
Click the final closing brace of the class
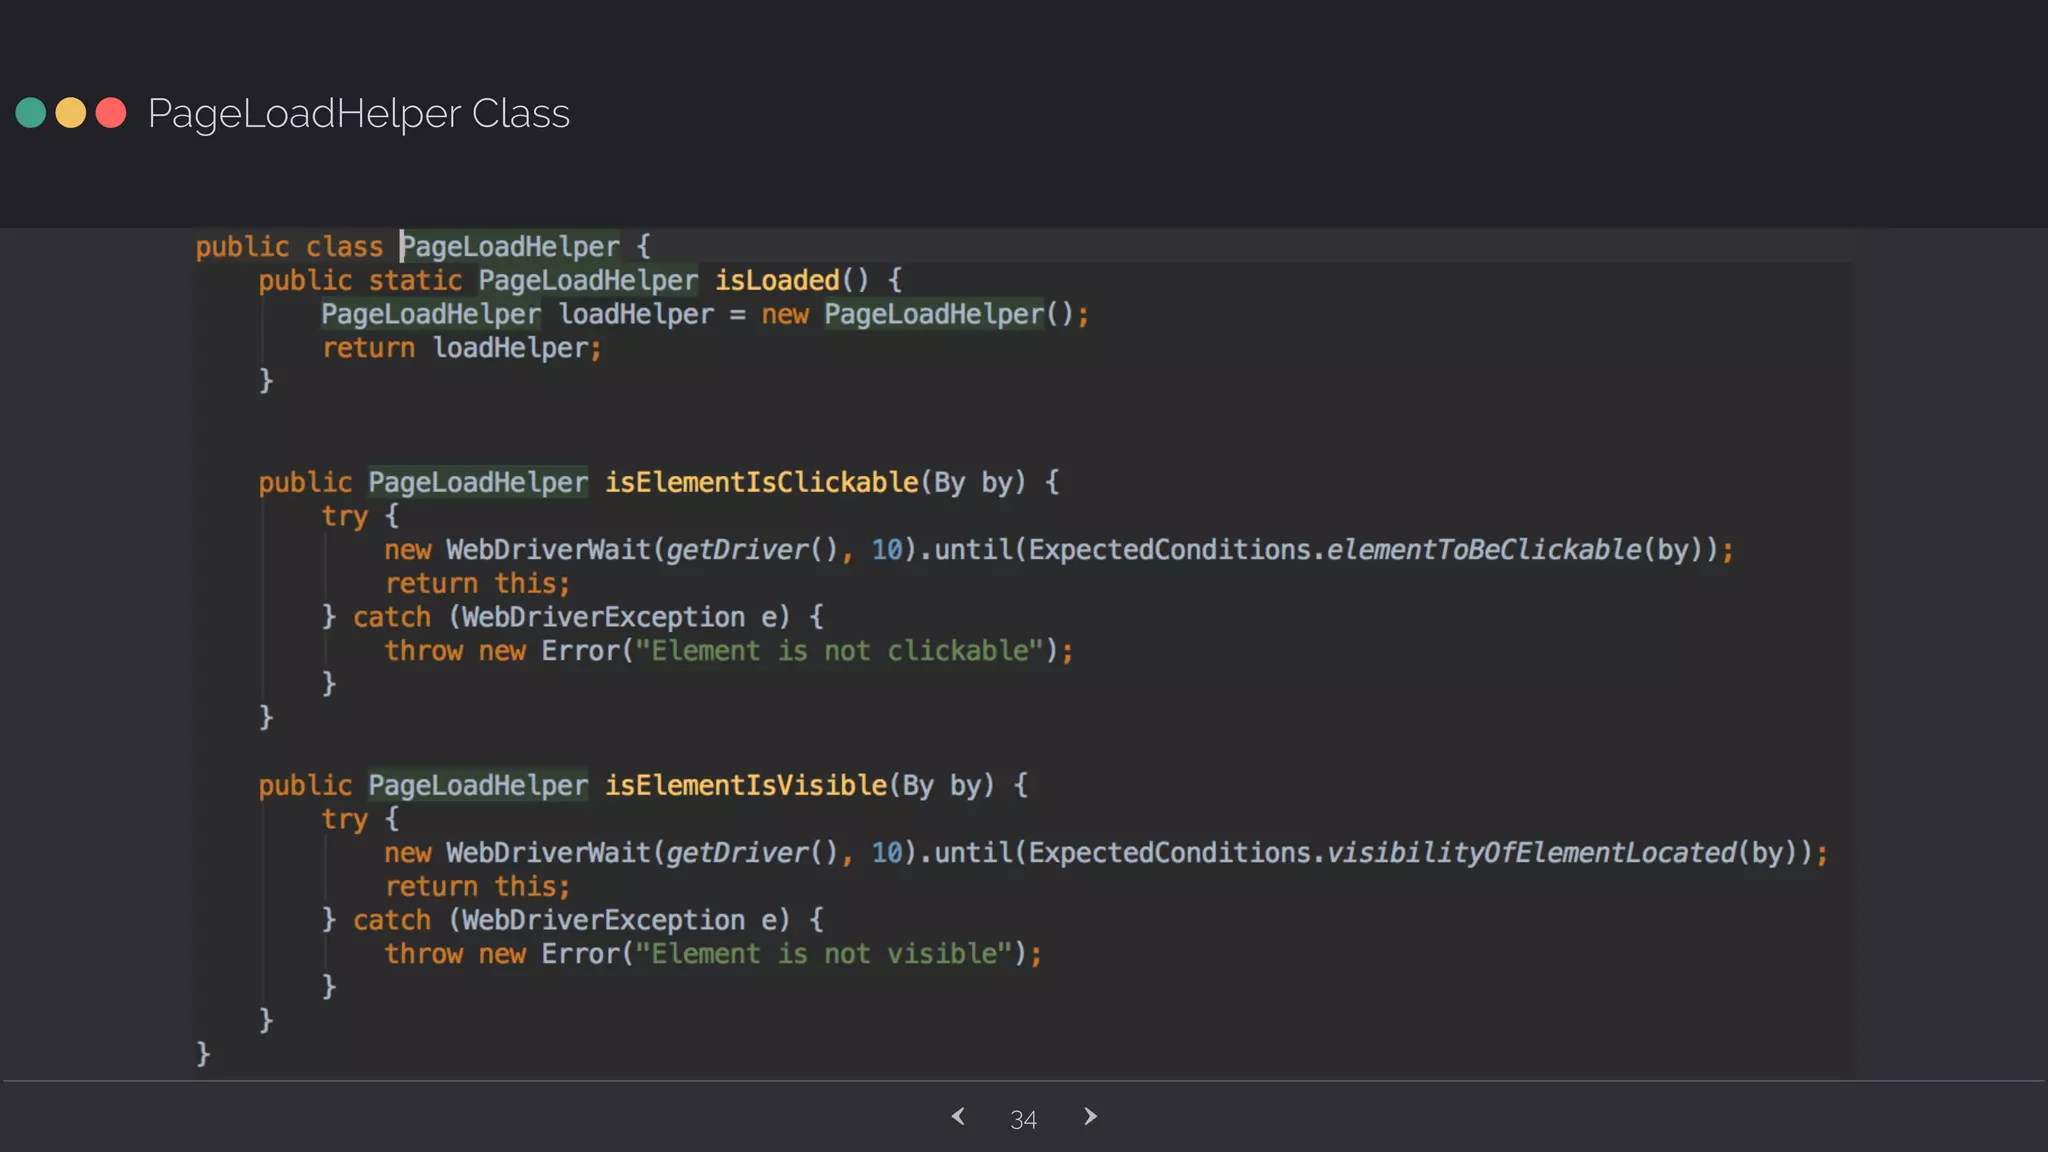[x=203, y=1053]
